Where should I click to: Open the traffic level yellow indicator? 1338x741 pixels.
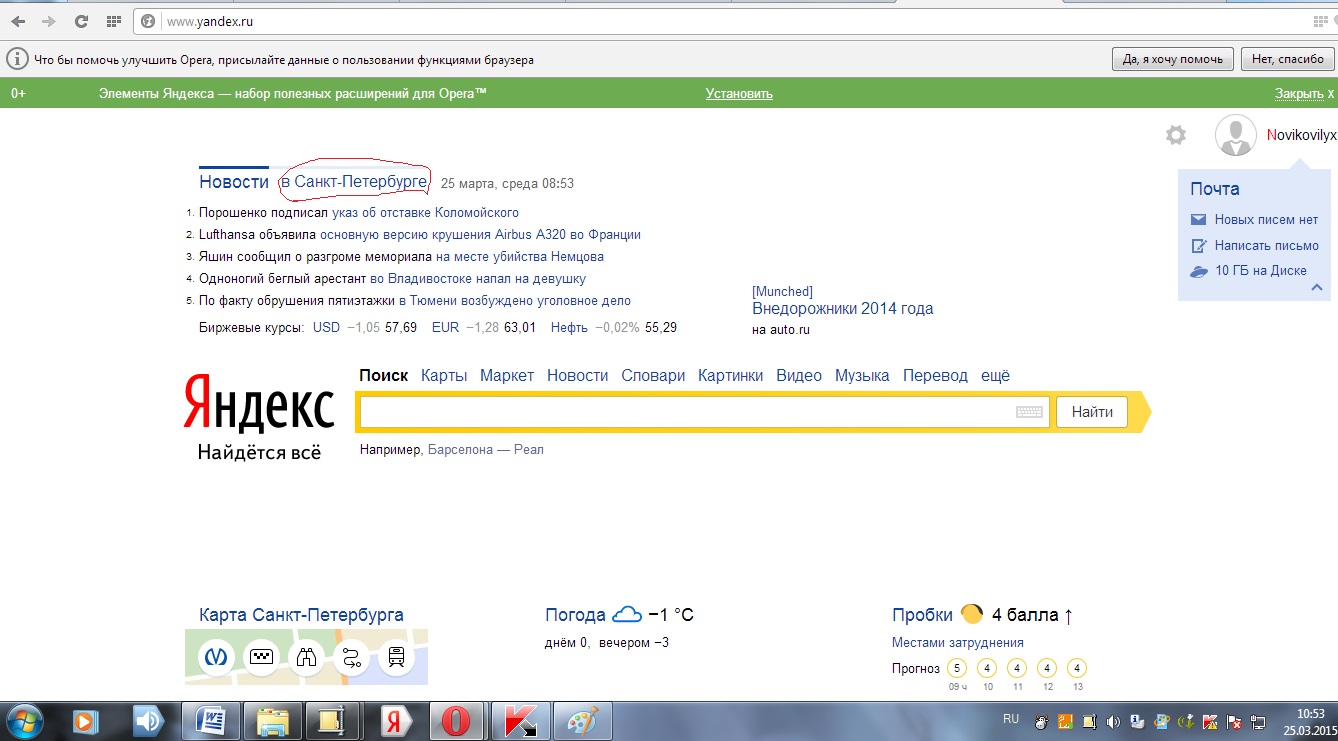[971, 614]
